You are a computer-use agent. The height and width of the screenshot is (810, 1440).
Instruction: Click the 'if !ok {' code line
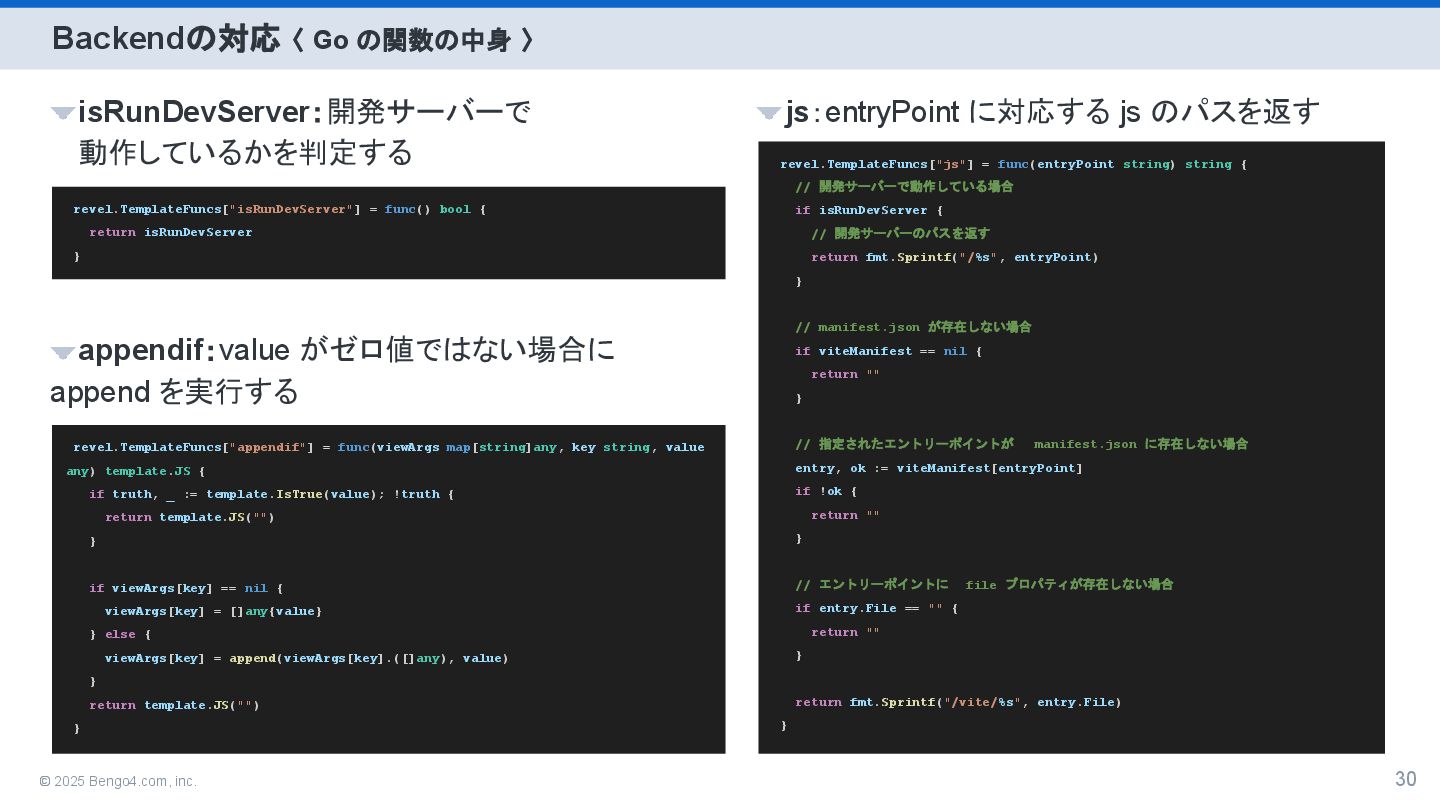[x=826, y=491]
